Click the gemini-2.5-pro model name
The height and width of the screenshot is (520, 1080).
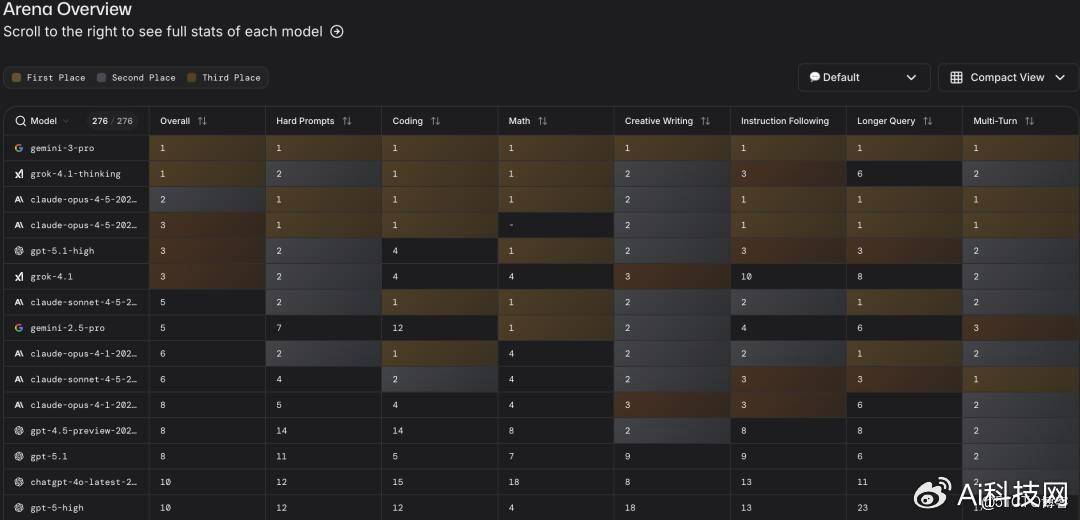point(67,328)
